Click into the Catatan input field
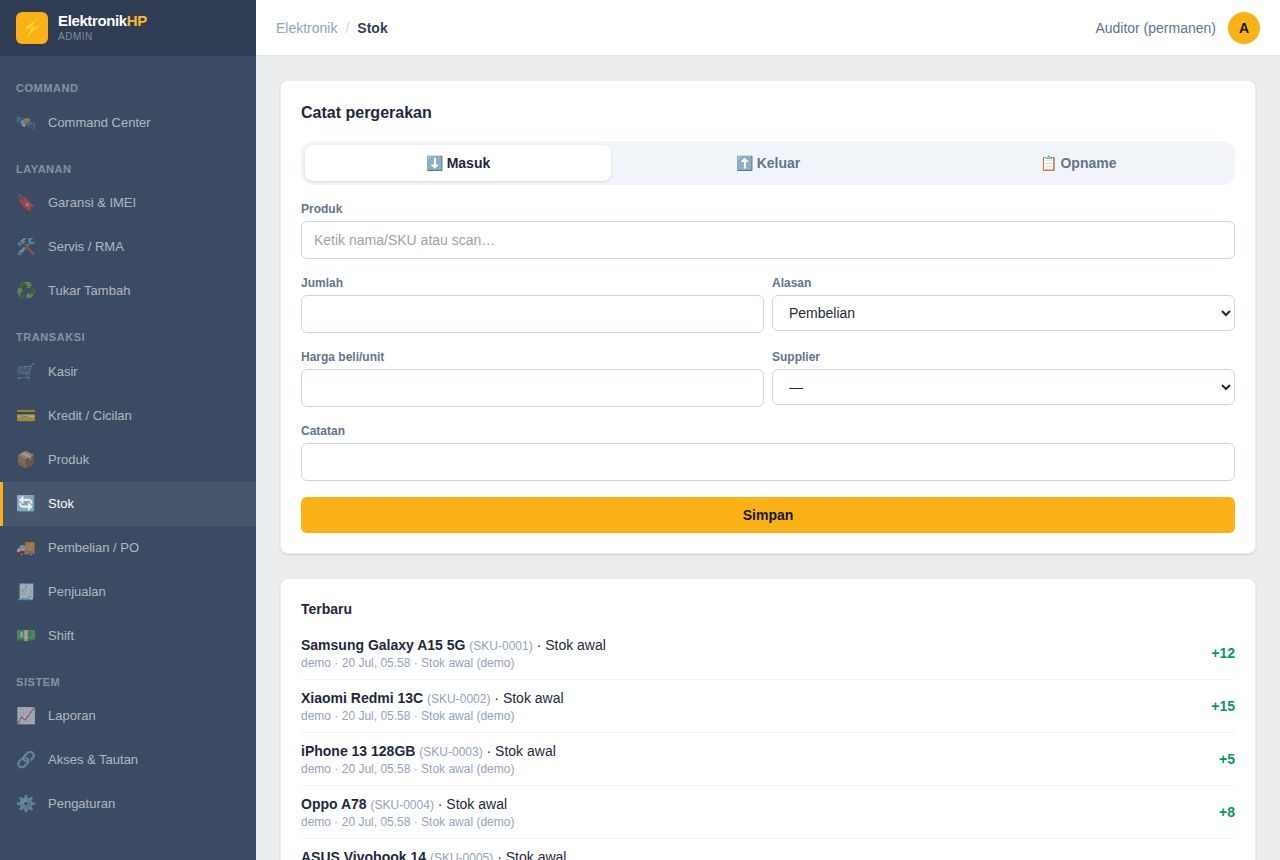This screenshot has width=1280, height=860. [768, 462]
